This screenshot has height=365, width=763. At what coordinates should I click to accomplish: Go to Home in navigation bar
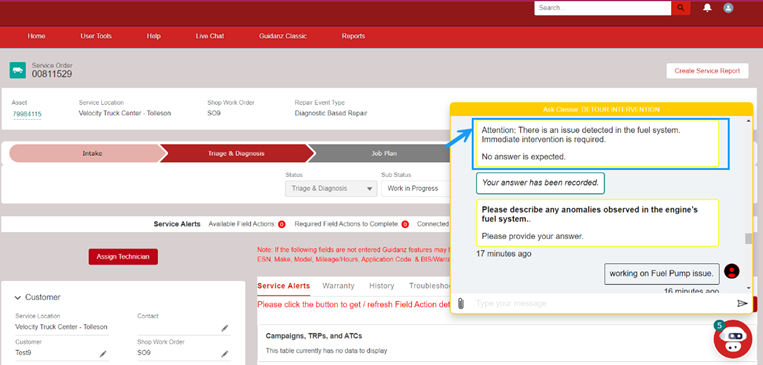pos(36,36)
